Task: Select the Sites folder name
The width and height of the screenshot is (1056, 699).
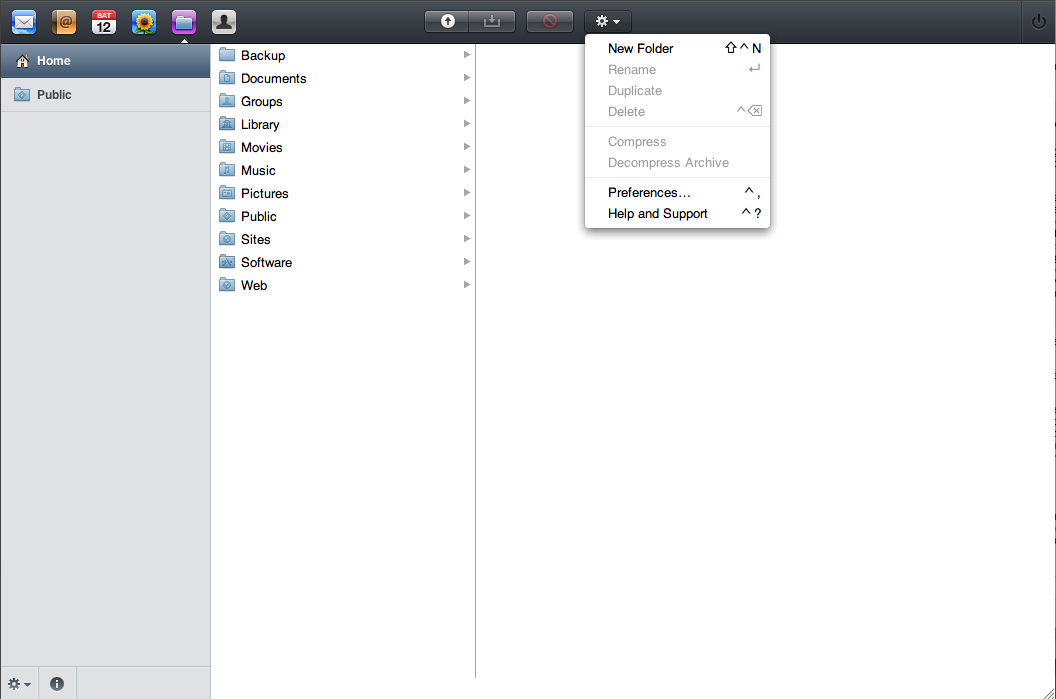Action: 256,239
